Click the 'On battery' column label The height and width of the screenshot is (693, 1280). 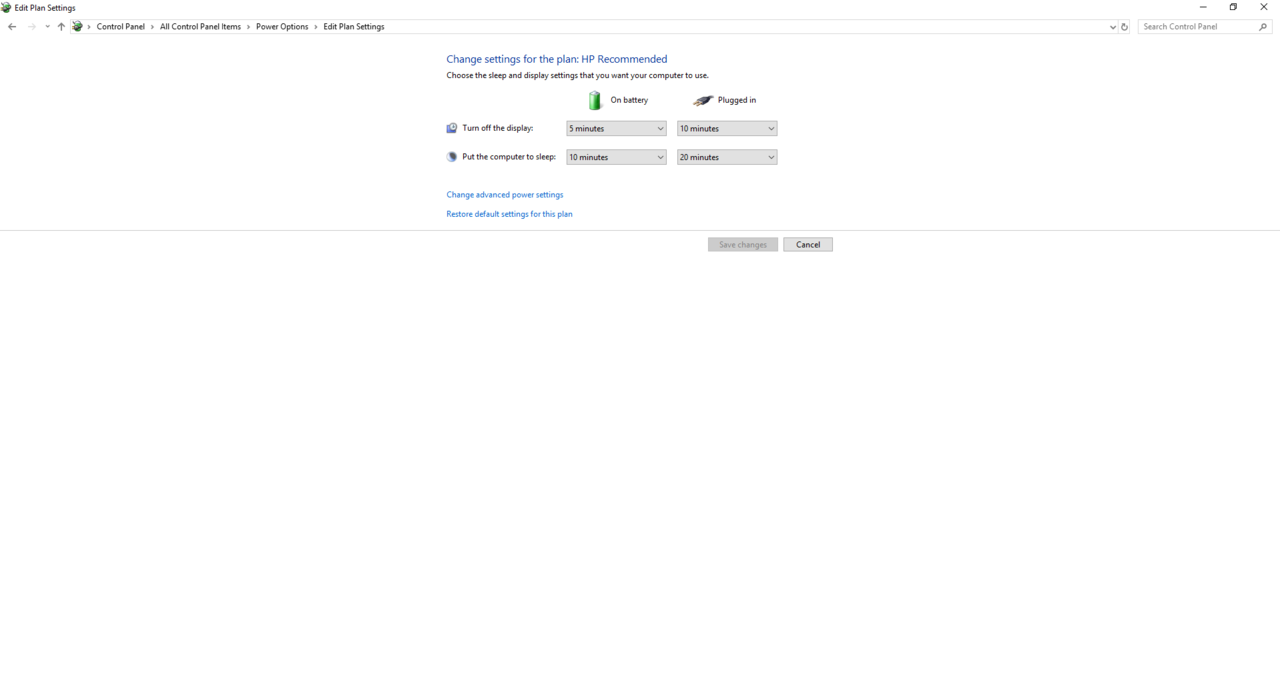click(x=629, y=100)
